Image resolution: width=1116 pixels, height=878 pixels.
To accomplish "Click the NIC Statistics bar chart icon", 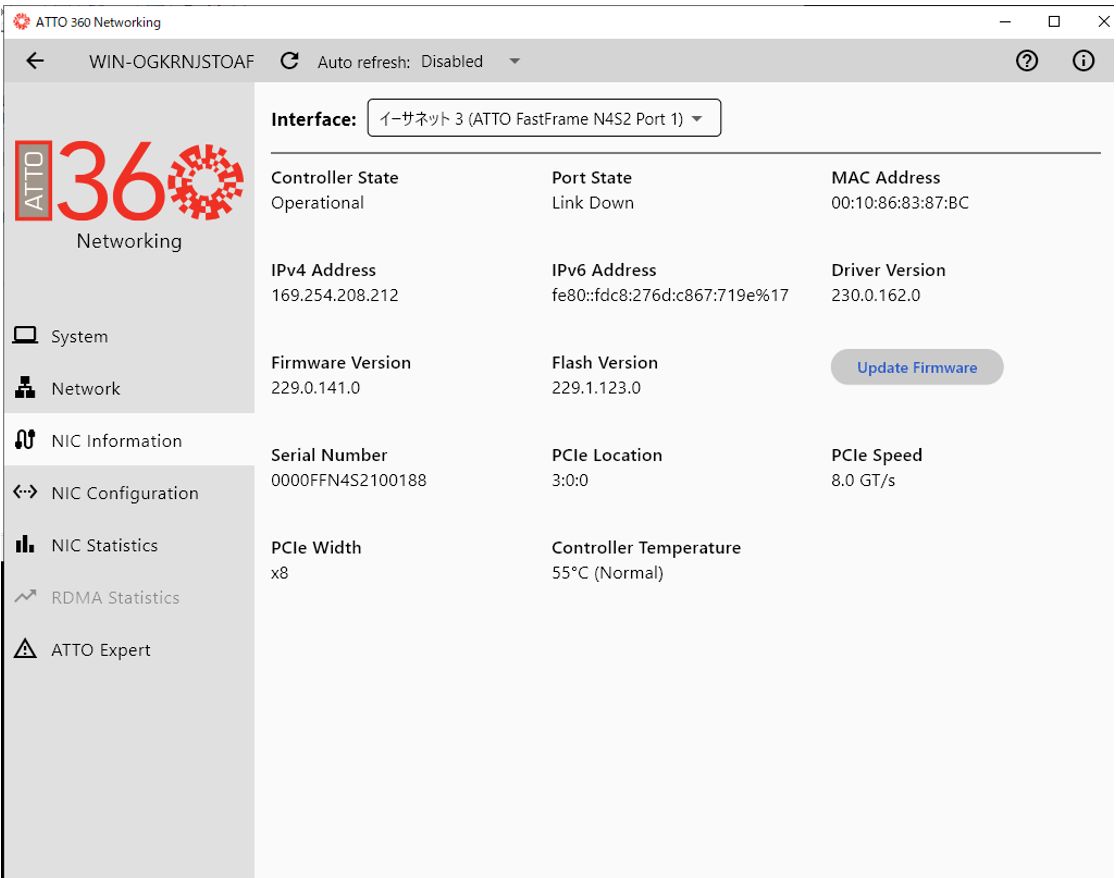I will (25, 544).
